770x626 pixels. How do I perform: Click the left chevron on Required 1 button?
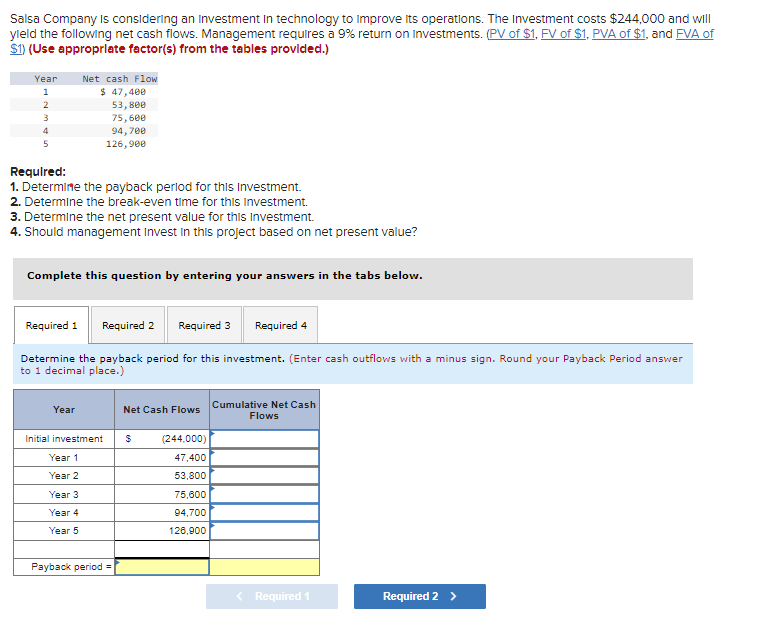(x=239, y=597)
